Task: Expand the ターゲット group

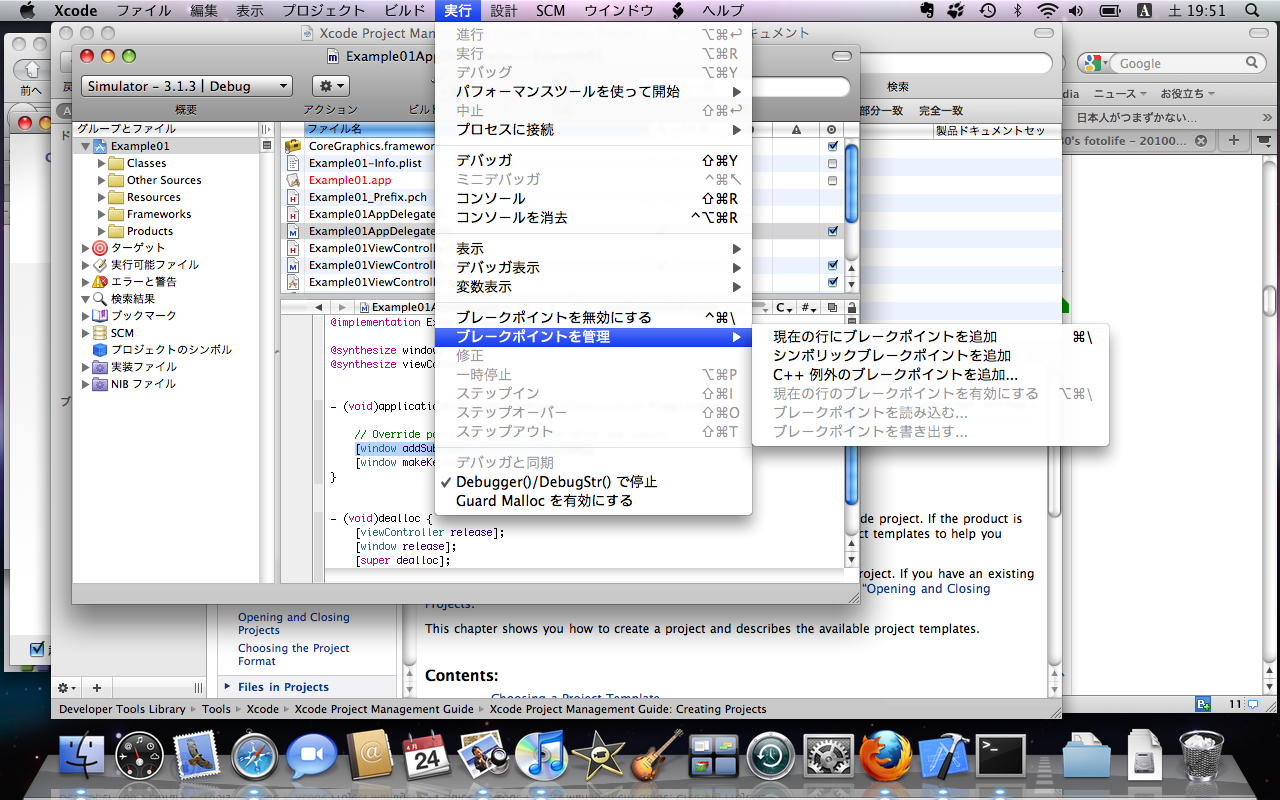Action: coord(85,248)
